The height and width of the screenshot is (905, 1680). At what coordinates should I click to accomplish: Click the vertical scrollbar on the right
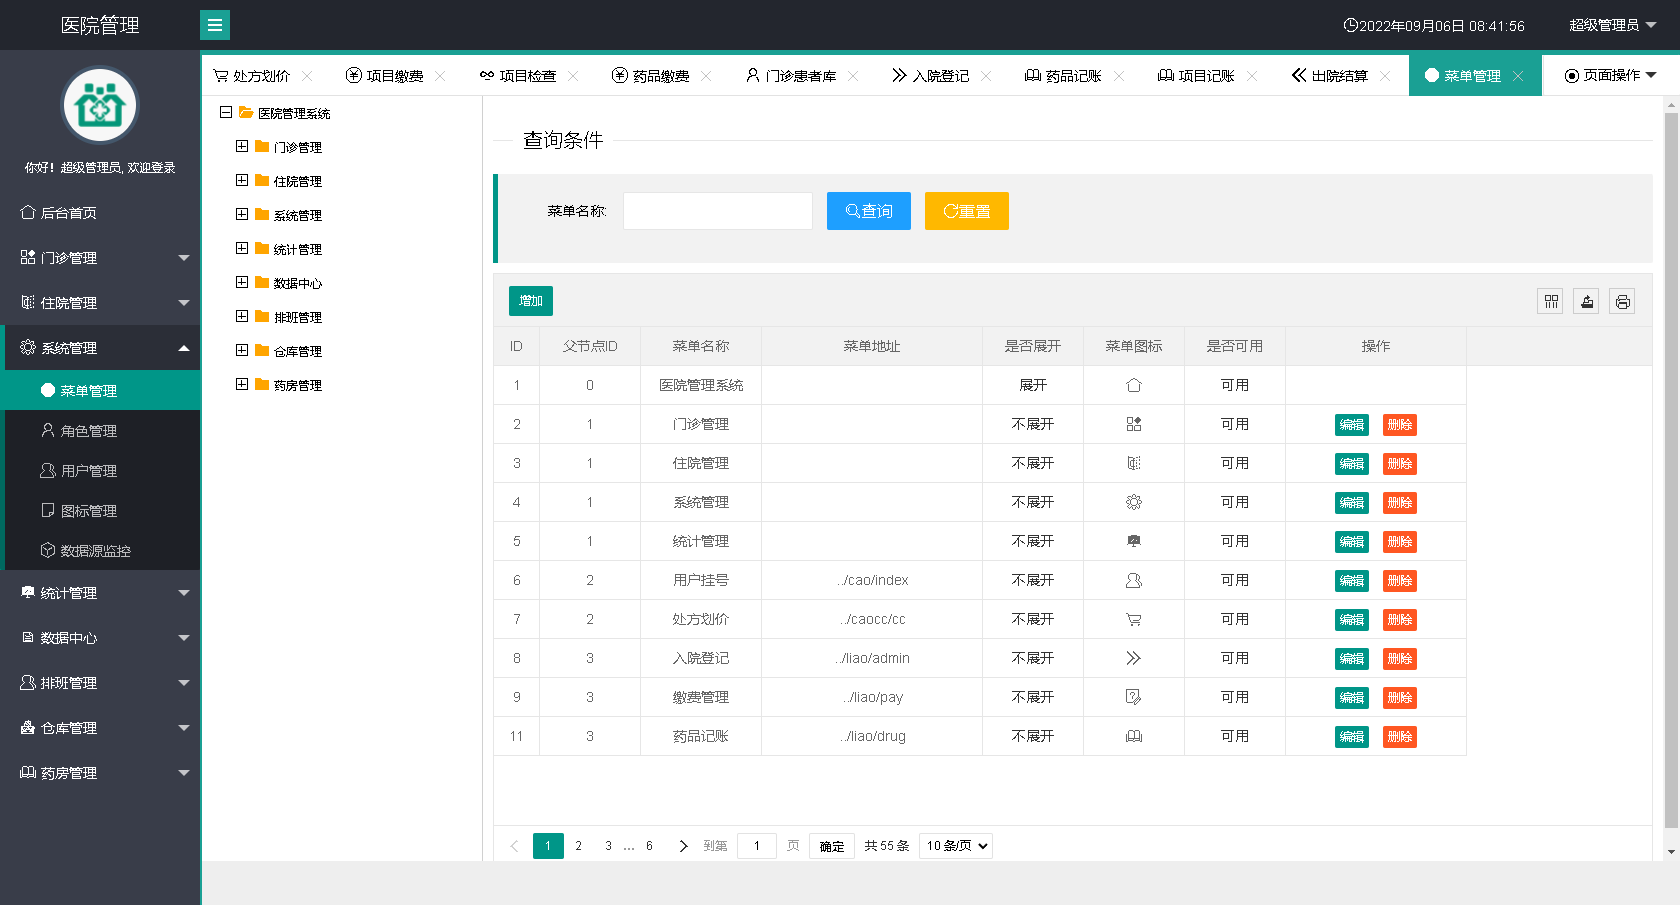[x=1671, y=470]
